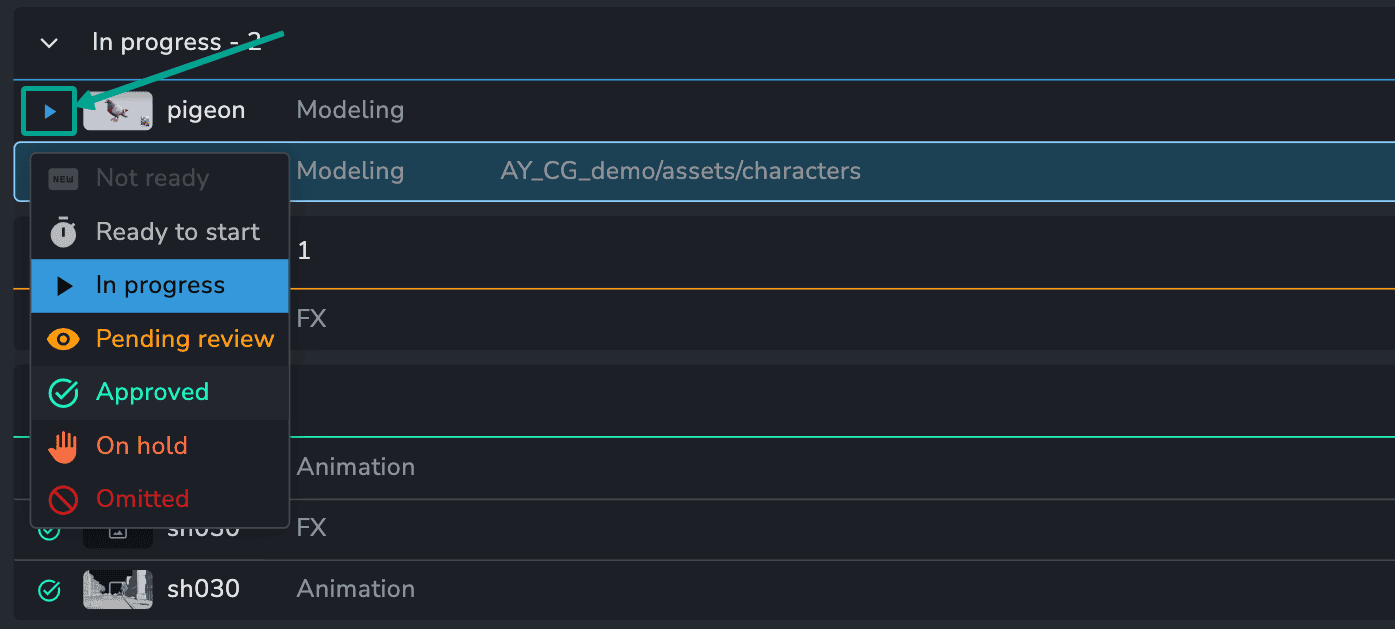The image size is (1395, 629).
Task: Click the sh030 Animation thumbnail
Action: coord(117,590)
